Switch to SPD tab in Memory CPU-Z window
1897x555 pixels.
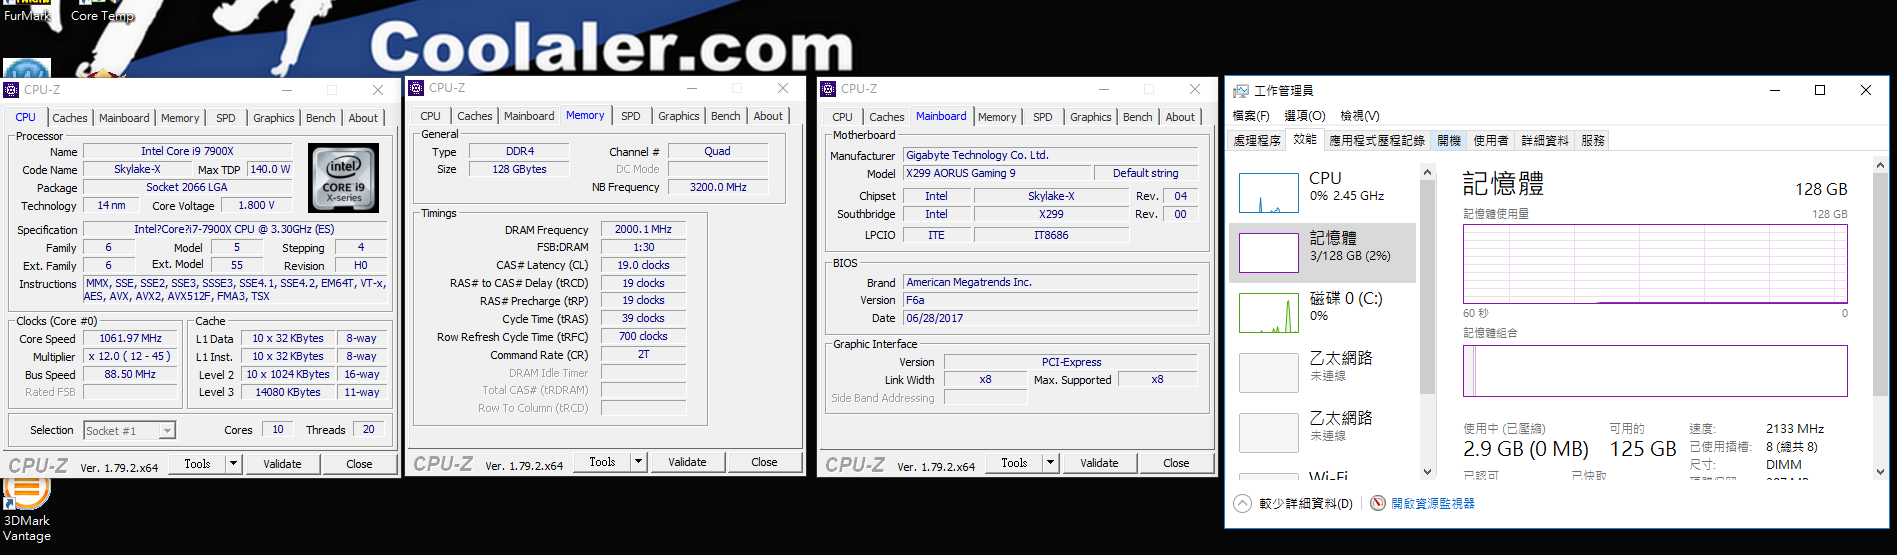630,116
